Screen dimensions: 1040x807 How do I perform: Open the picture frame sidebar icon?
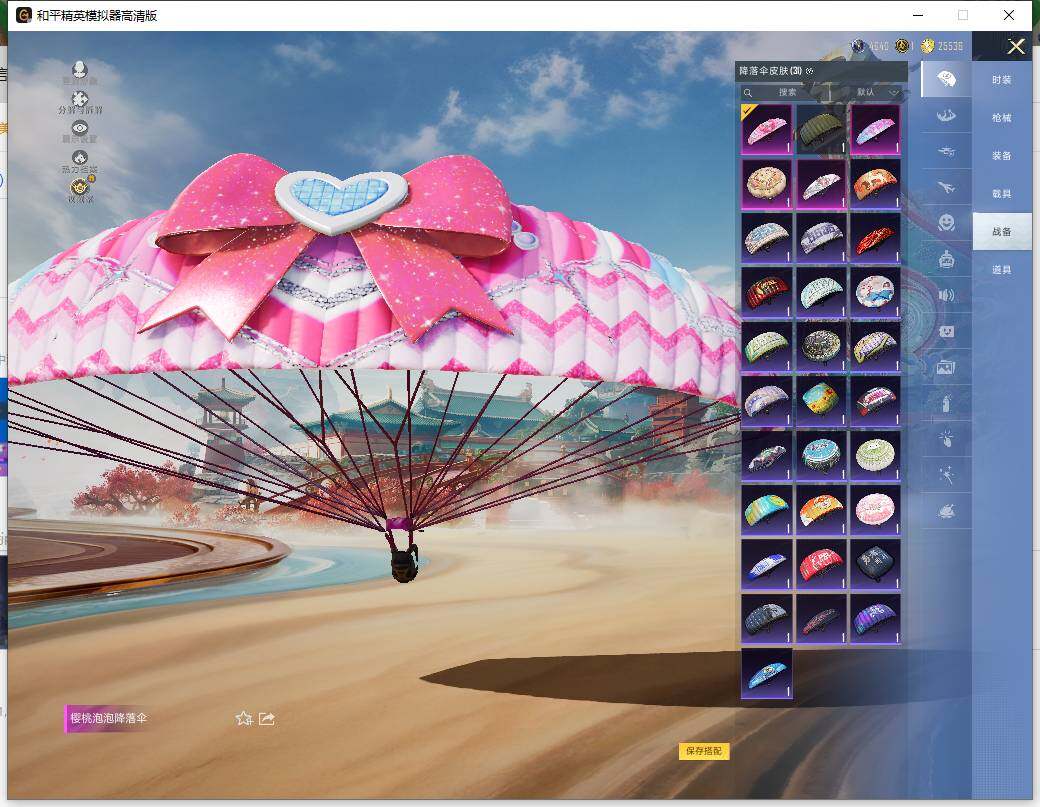pos(946,367)
